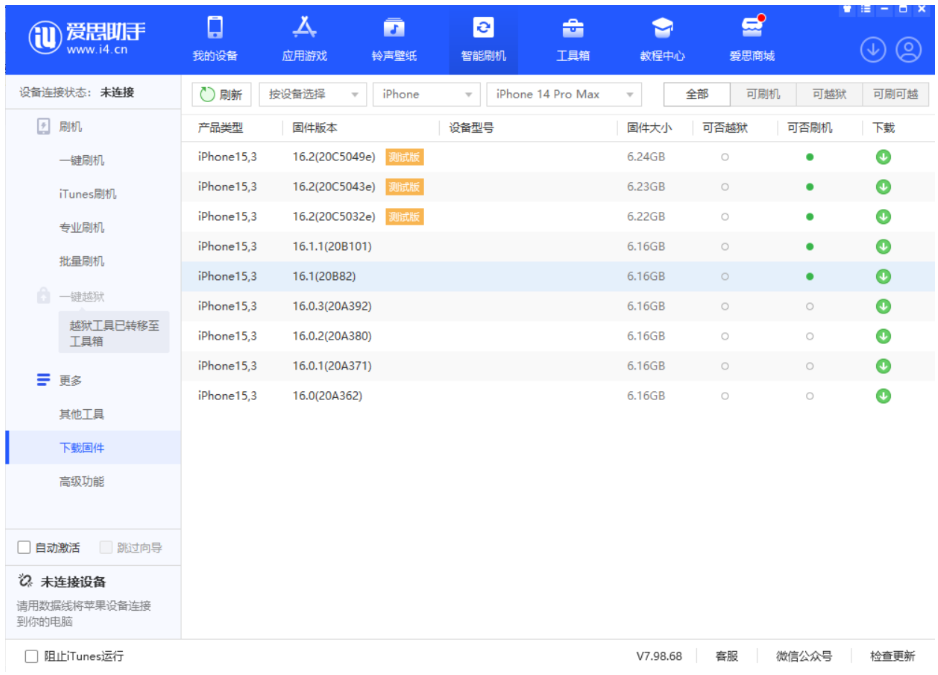Click 检查更新 in status bar

(892, 657)
